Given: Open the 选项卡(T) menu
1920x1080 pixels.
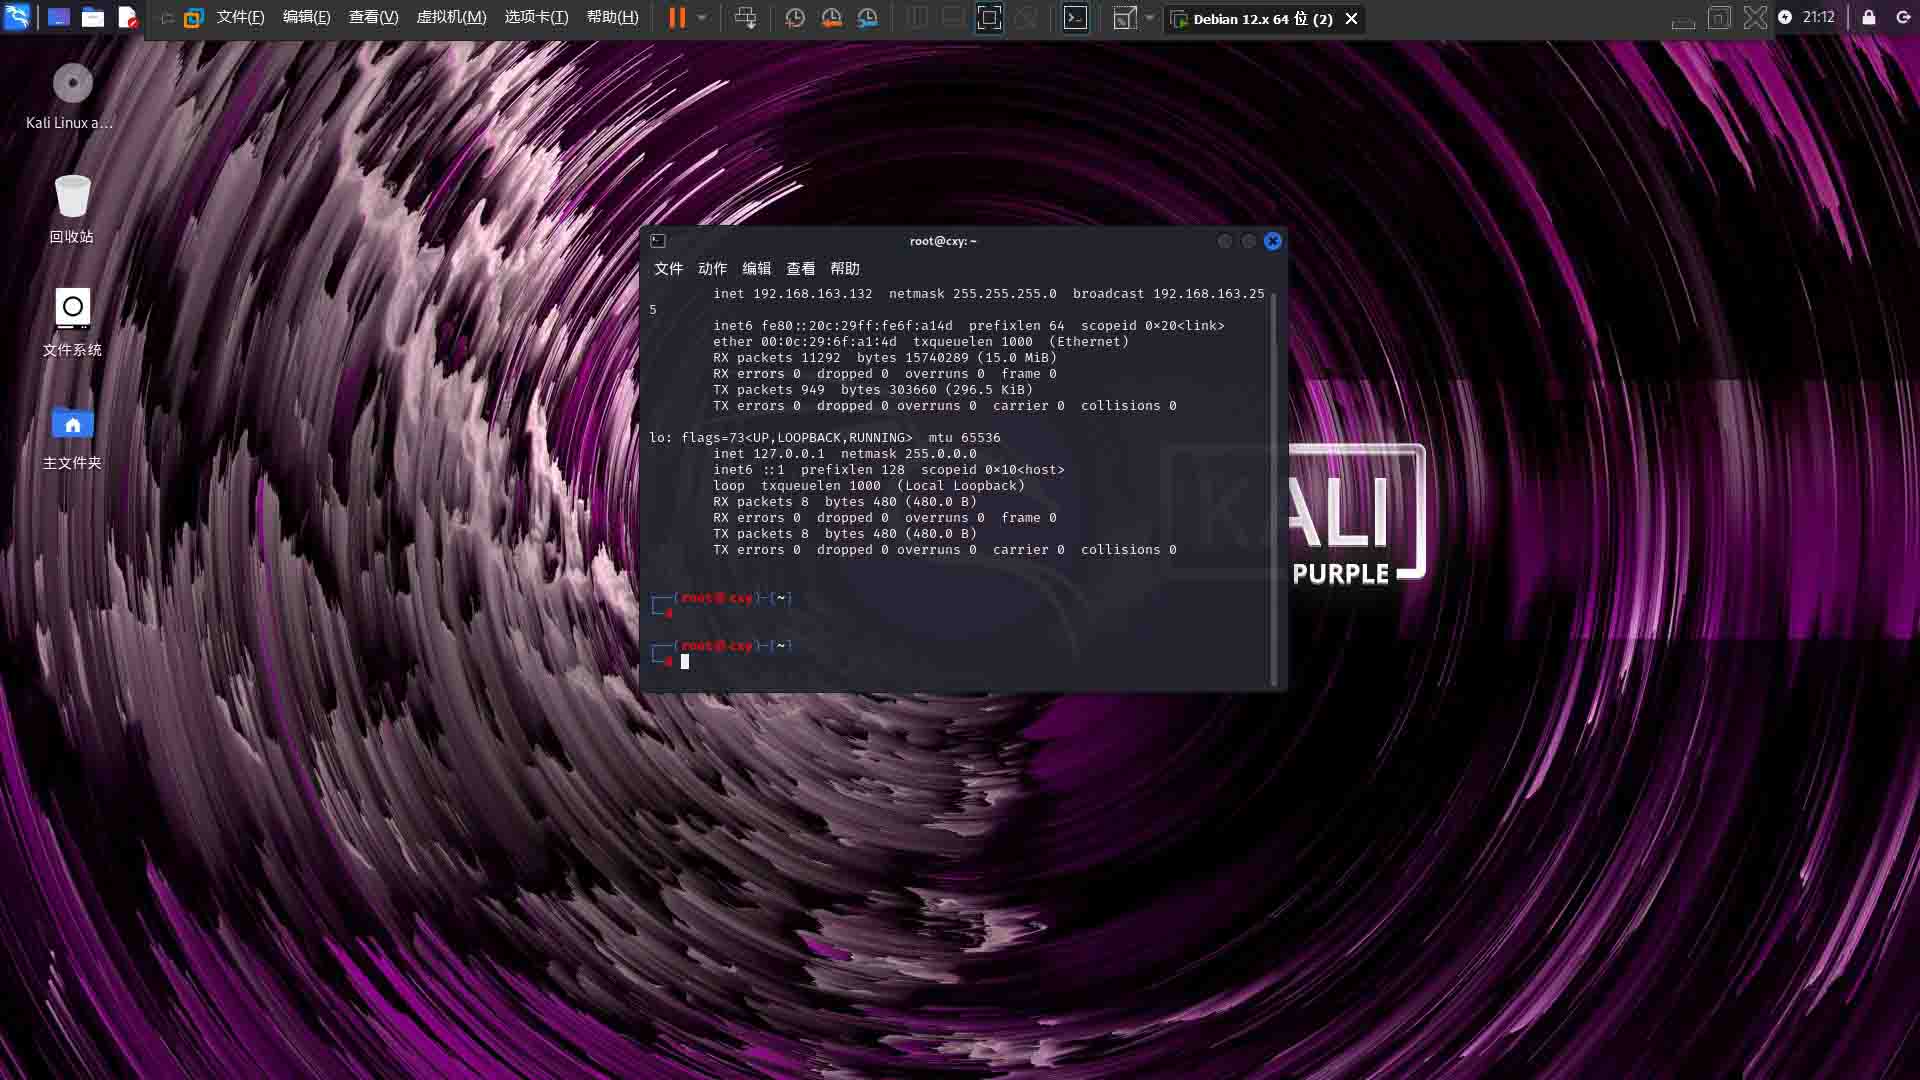Looking at the screenshot, I should pos(536,18).
